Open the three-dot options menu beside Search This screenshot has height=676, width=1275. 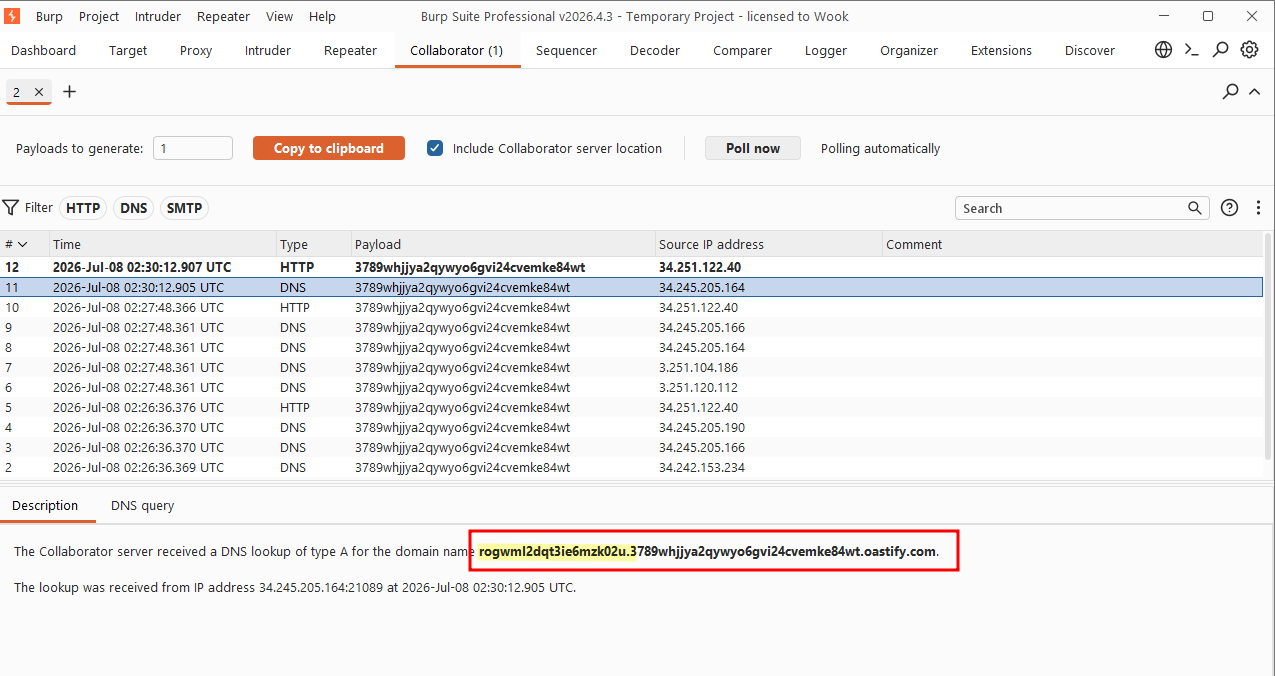pos(1258,208)
